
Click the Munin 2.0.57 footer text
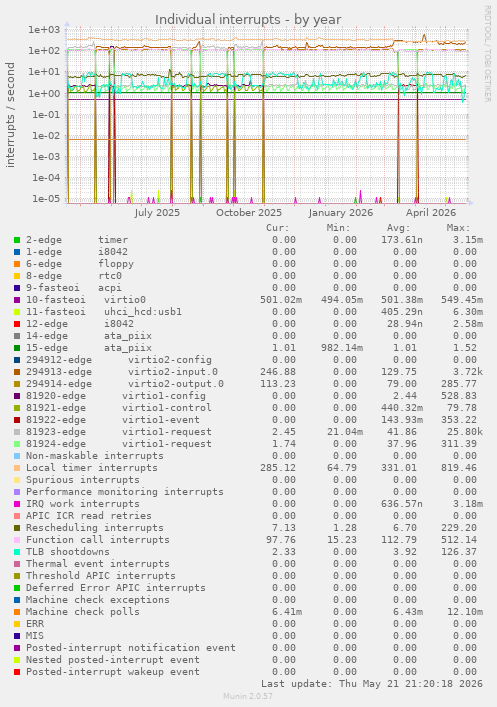(x=248, y=696)
